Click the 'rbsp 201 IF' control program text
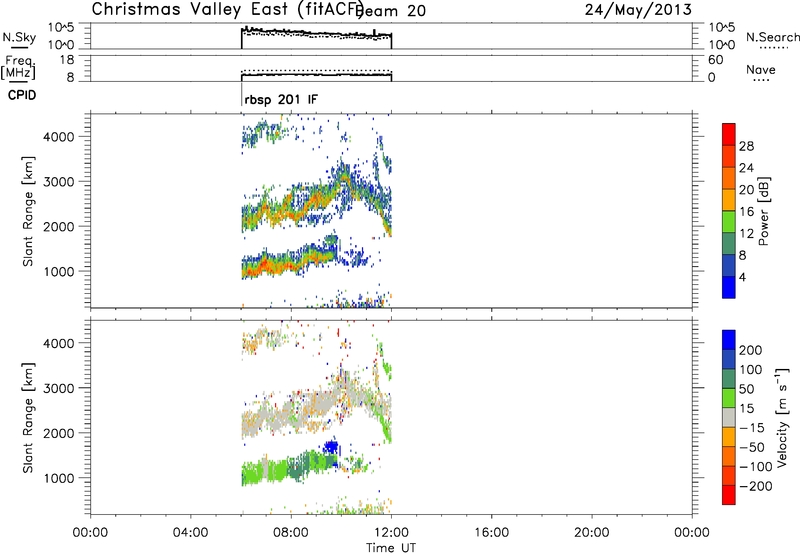800x554 pixels. tap(281, 99)
